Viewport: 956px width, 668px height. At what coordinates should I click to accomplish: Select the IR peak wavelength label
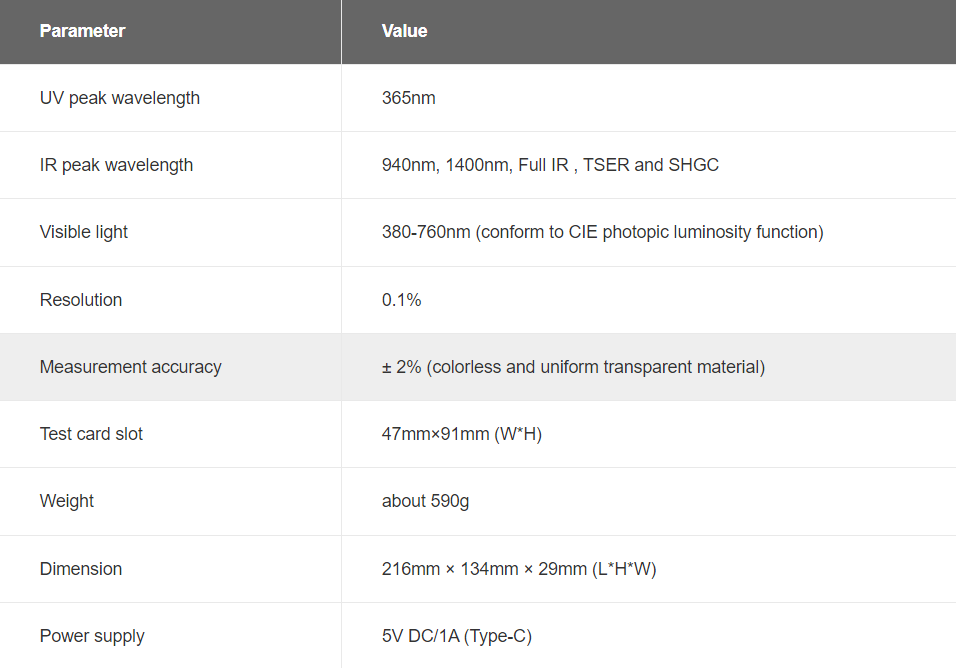pos(116,165)
